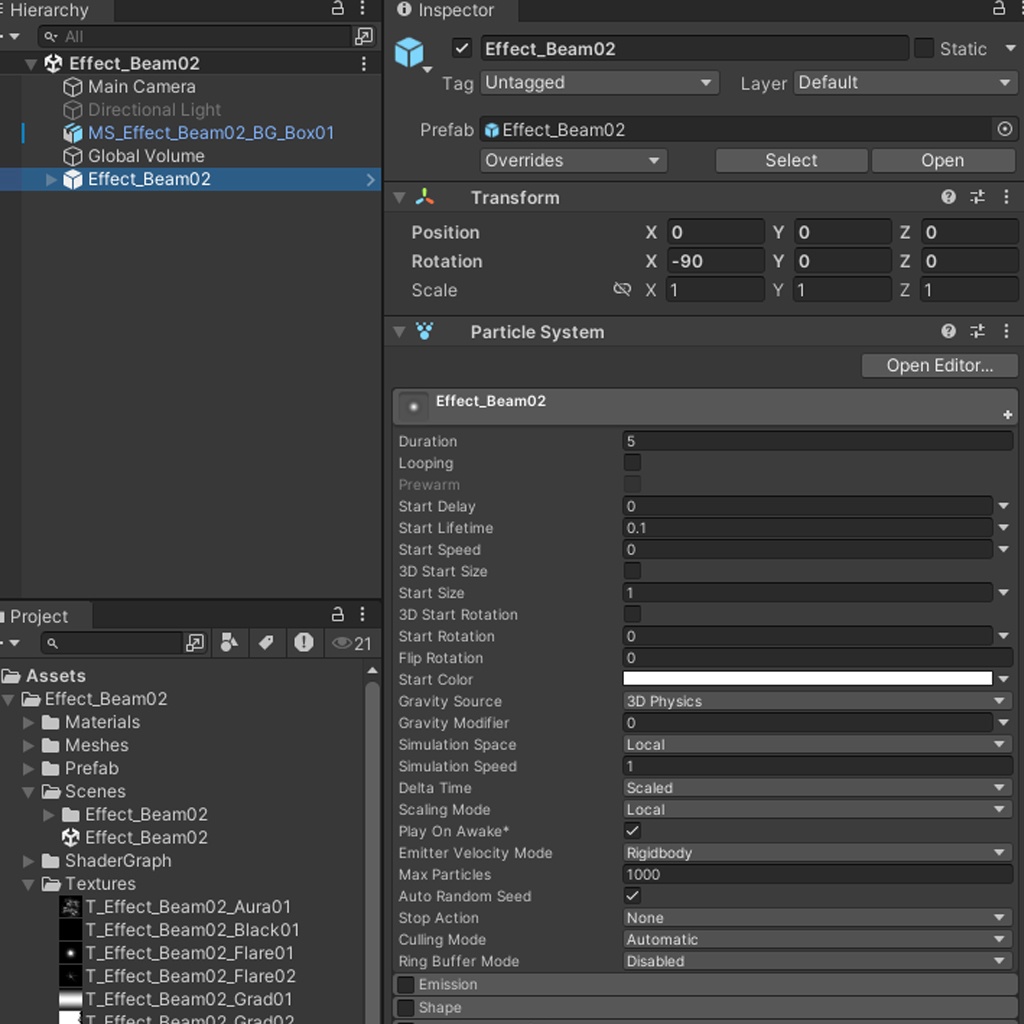The height and width of the screenshot is (1024, 1024).
Task: Click the Select prefab button
Action: (790, 160)
